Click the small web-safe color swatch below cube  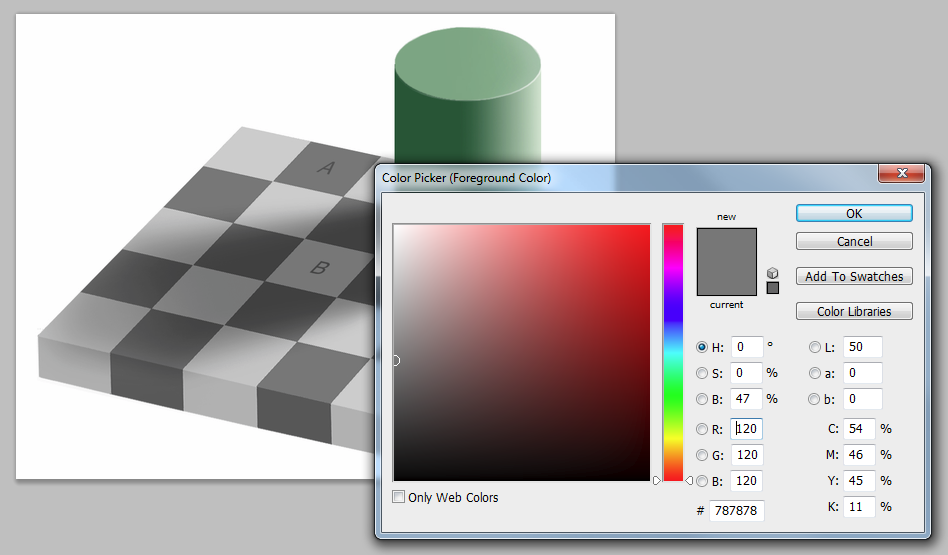(772, 288)
